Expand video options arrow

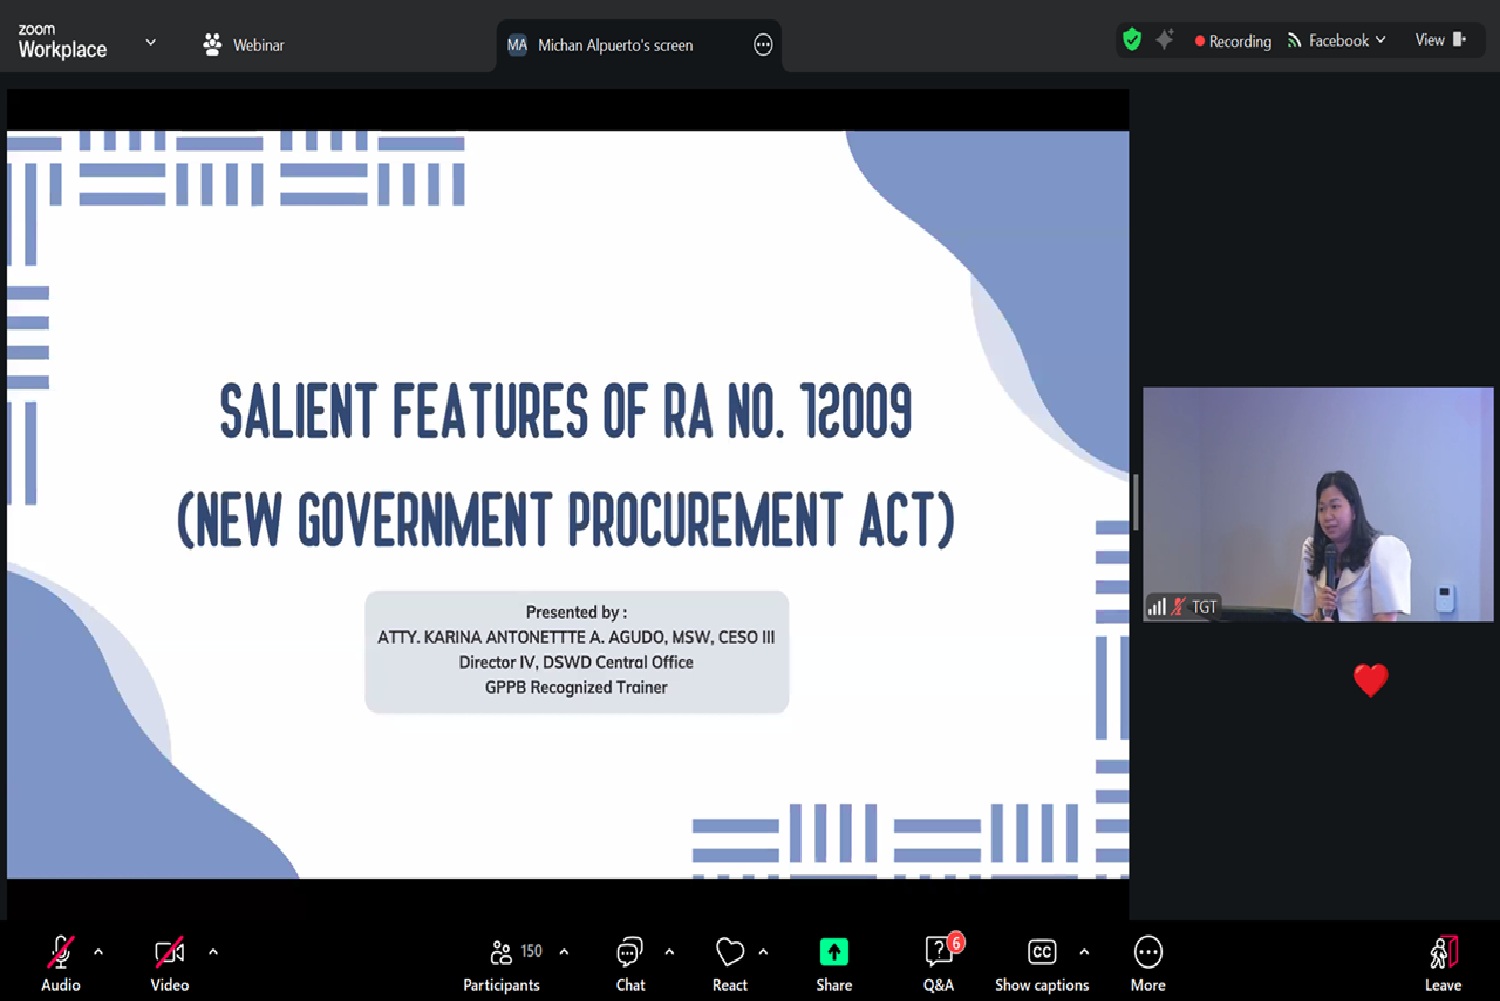click(x=213, y=952)
